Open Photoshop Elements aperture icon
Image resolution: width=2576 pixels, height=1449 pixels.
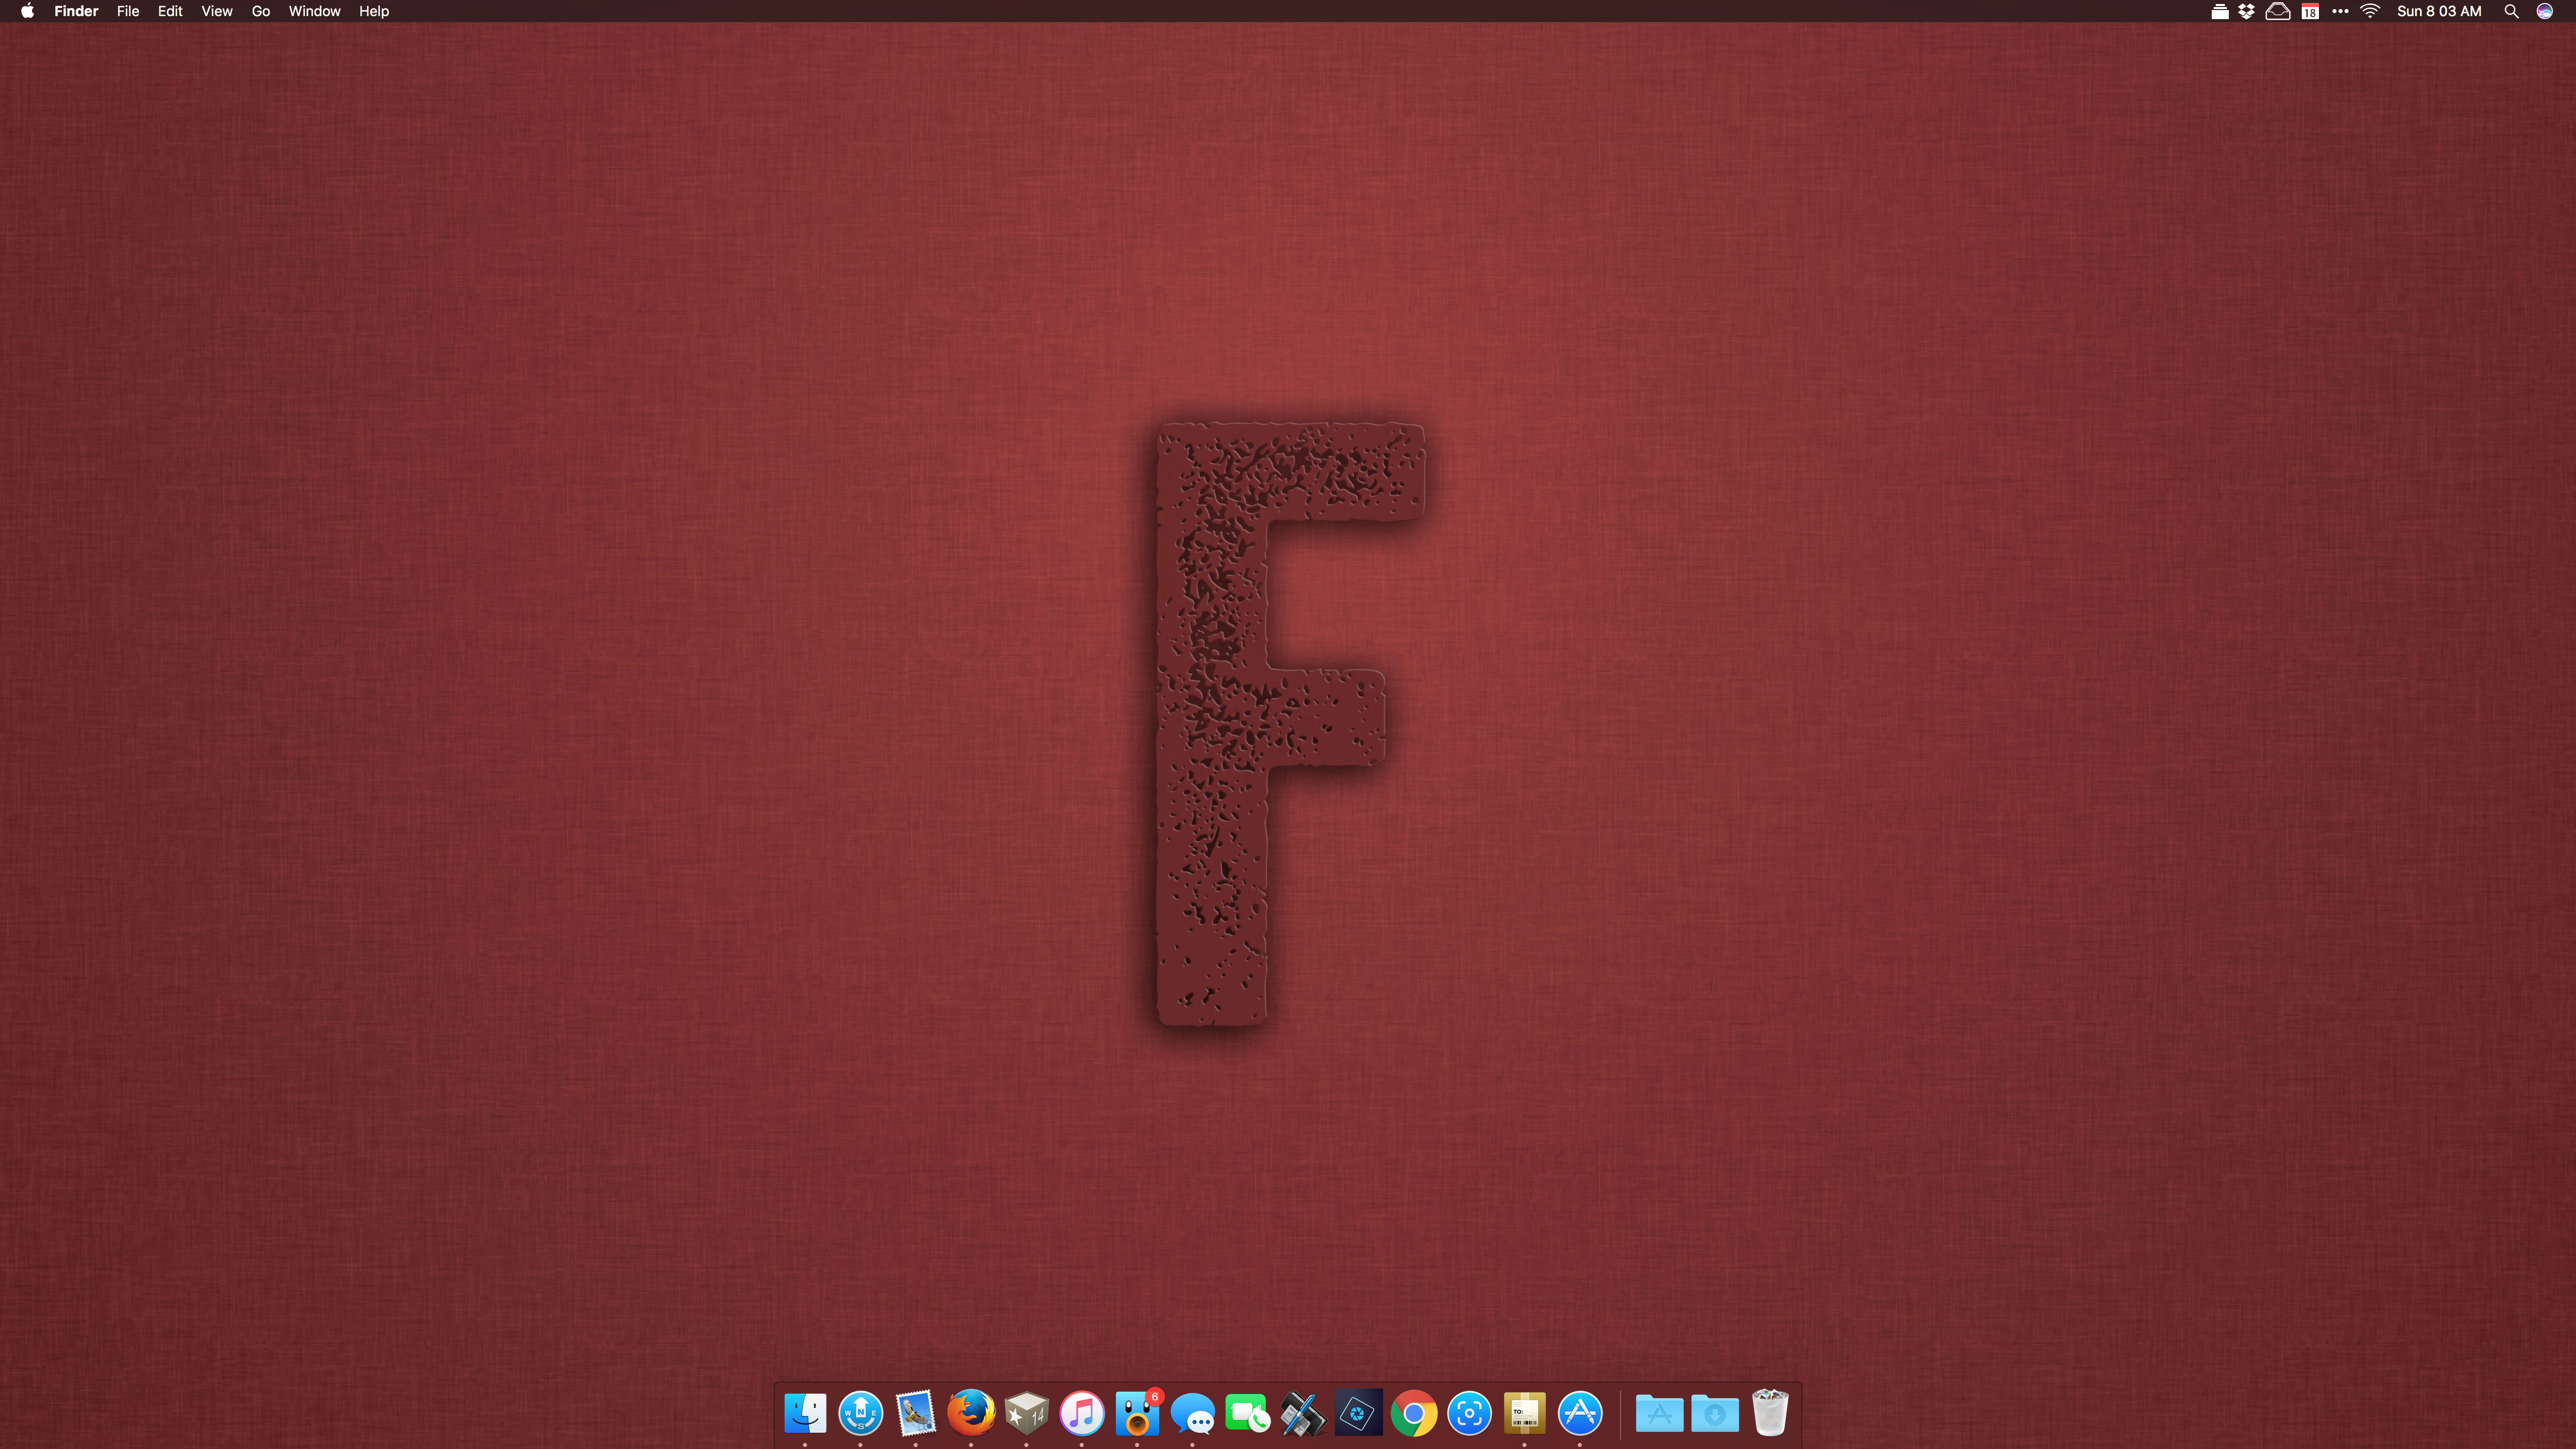pyautogui.click(x=1358, y=1413)
